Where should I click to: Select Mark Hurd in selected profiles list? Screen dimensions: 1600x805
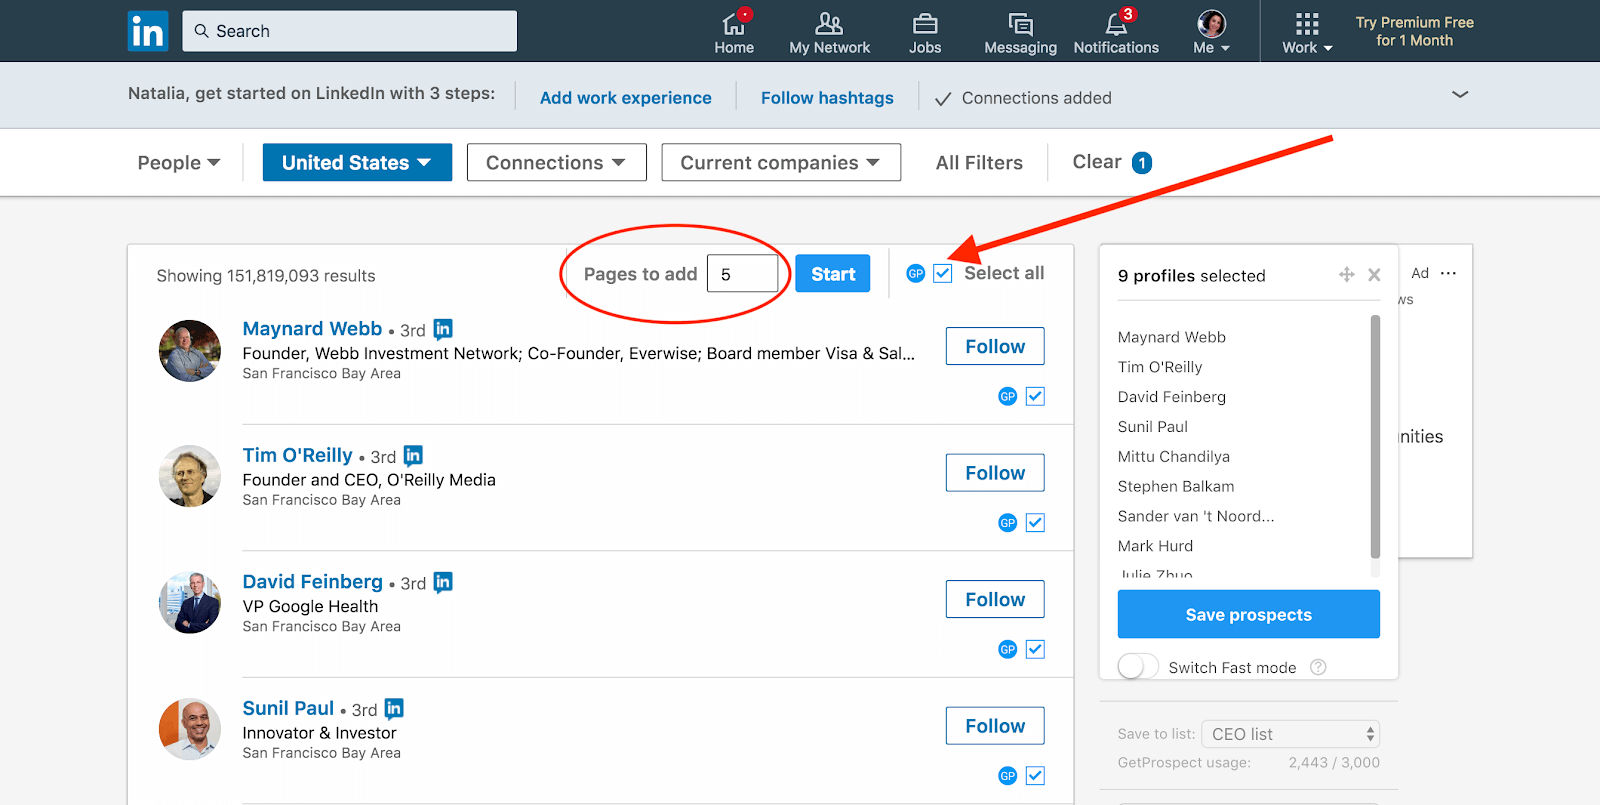[x=1155, y=546]
